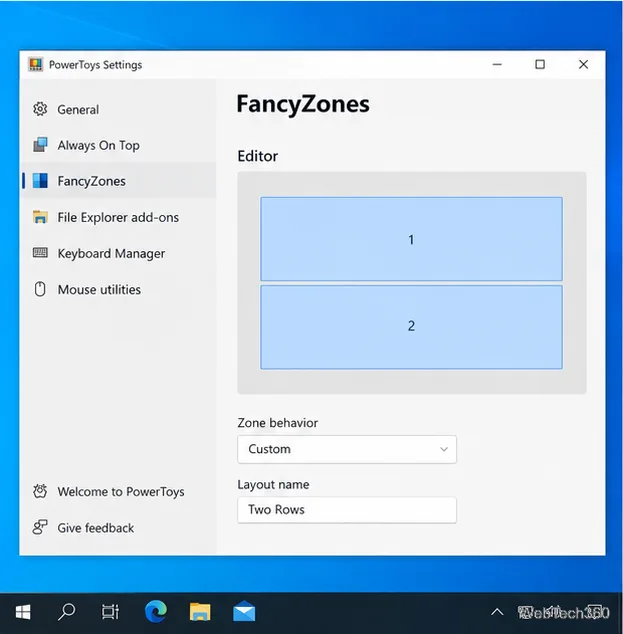Go to Always On Top settings

point(118,145)
